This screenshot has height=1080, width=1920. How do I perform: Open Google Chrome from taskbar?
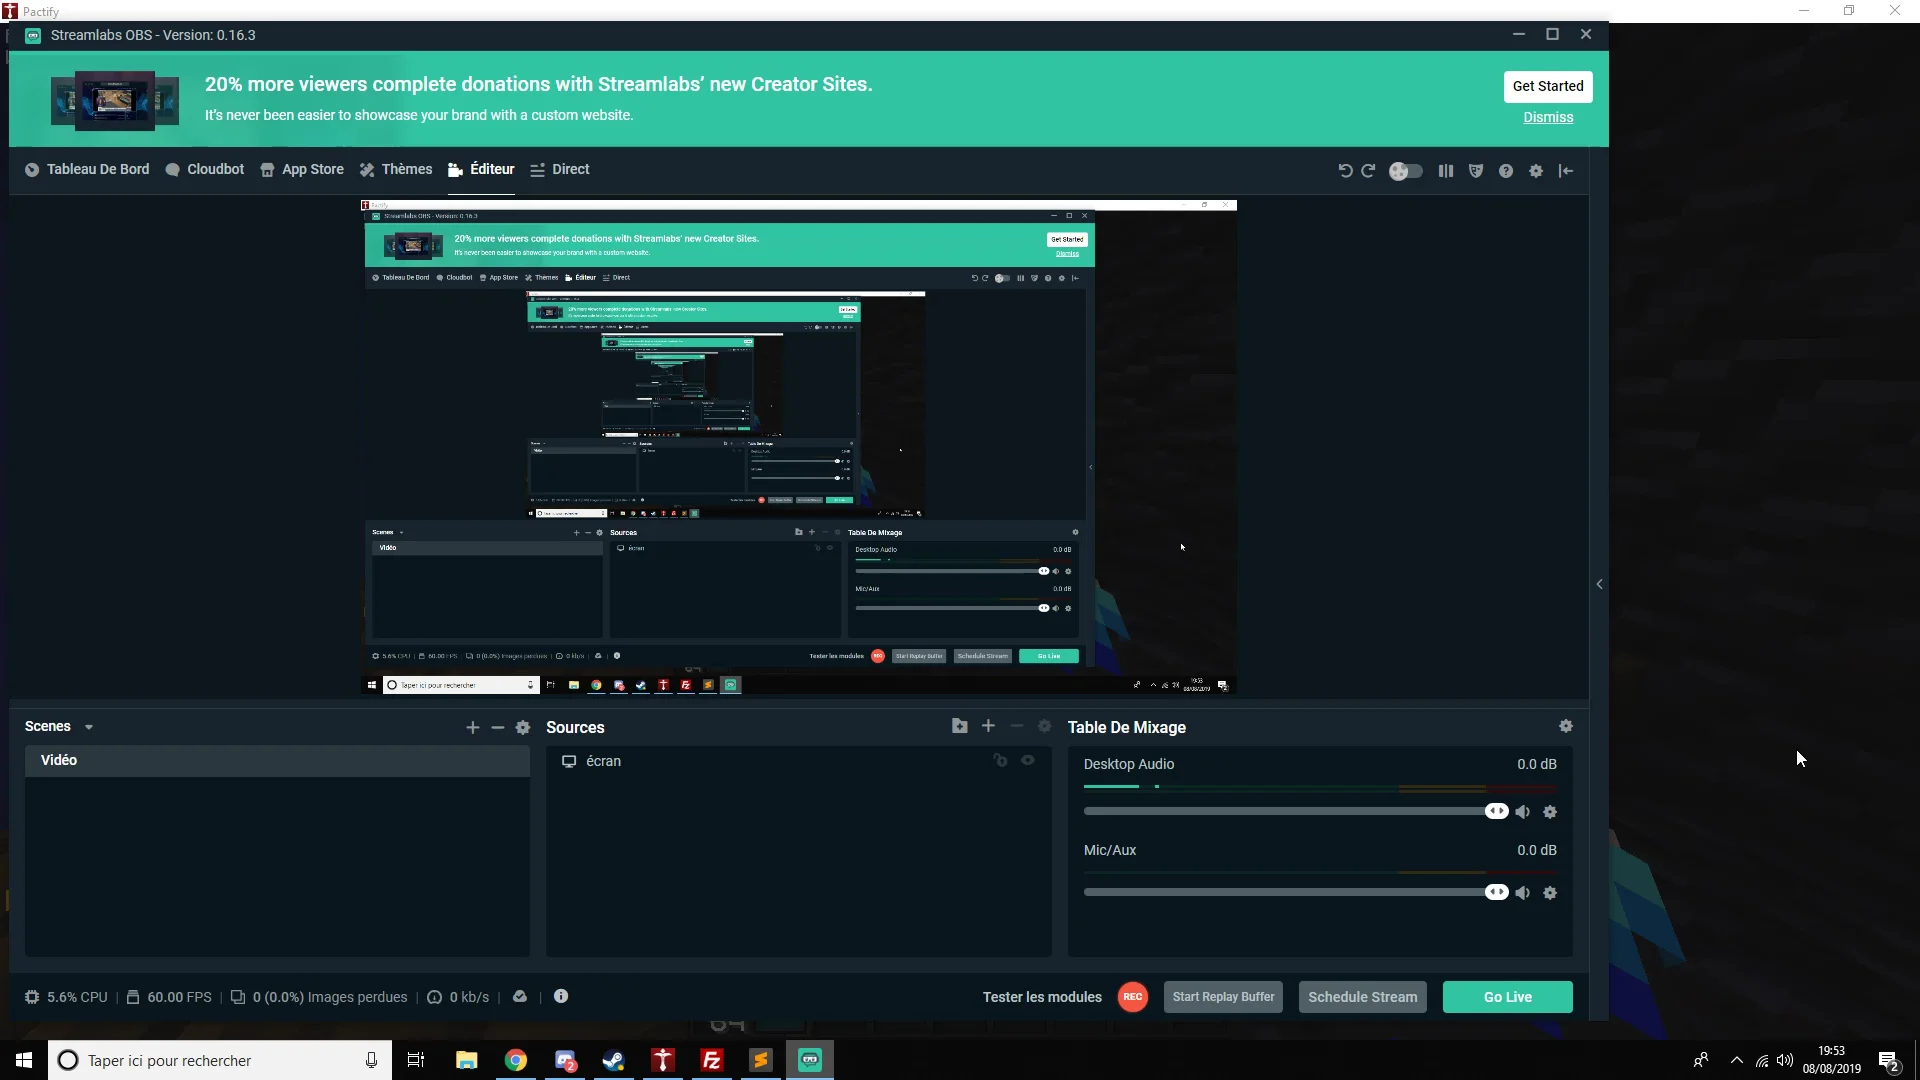[x=515, y=1060]
